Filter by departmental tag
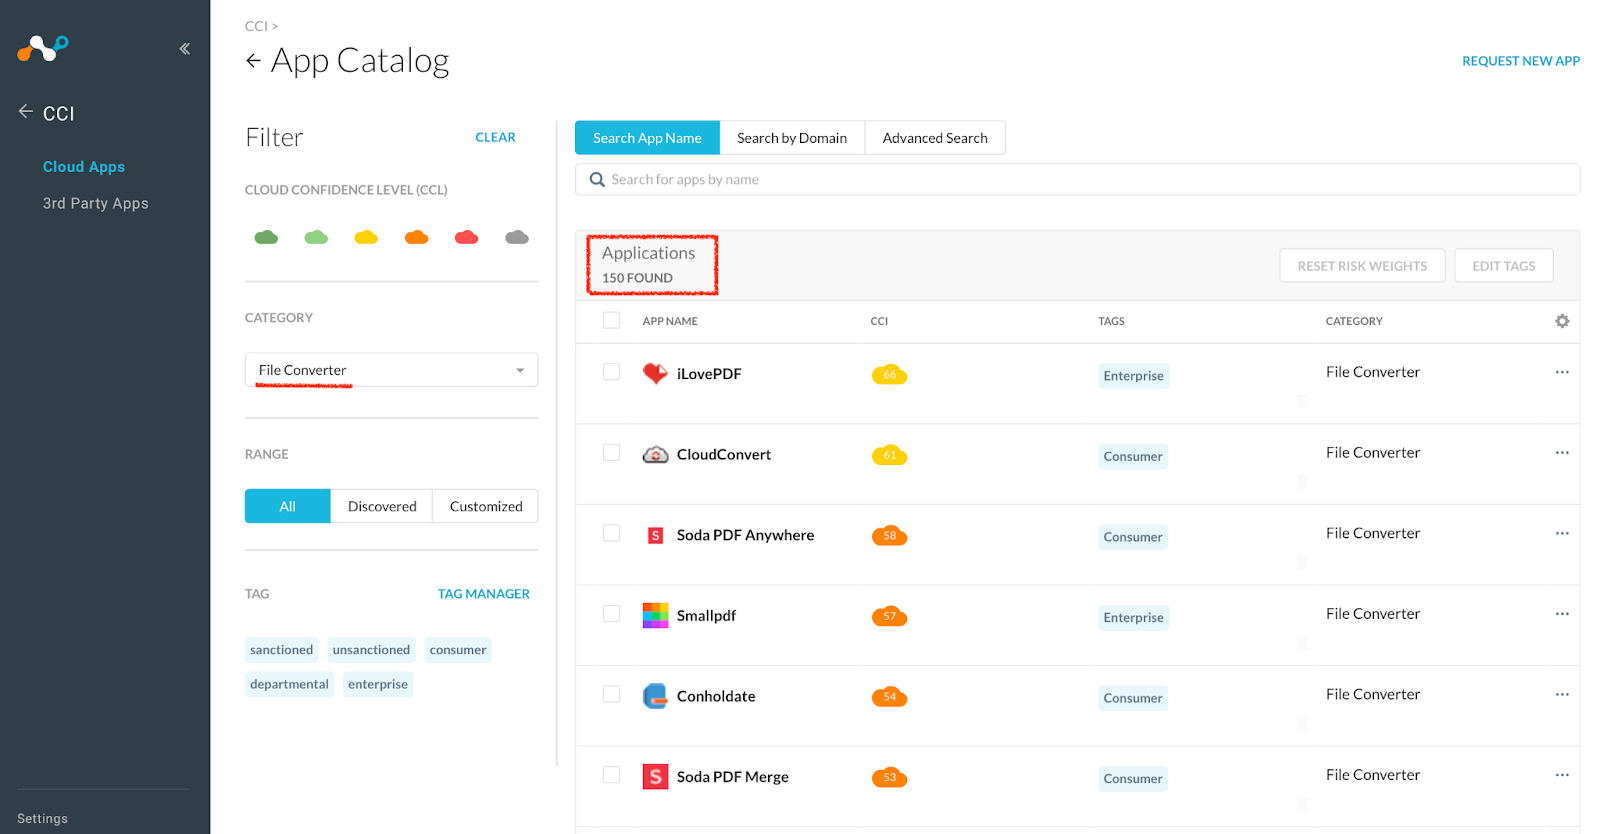Viewport: 1600px width, 834px height. click(x=289, y=684)
